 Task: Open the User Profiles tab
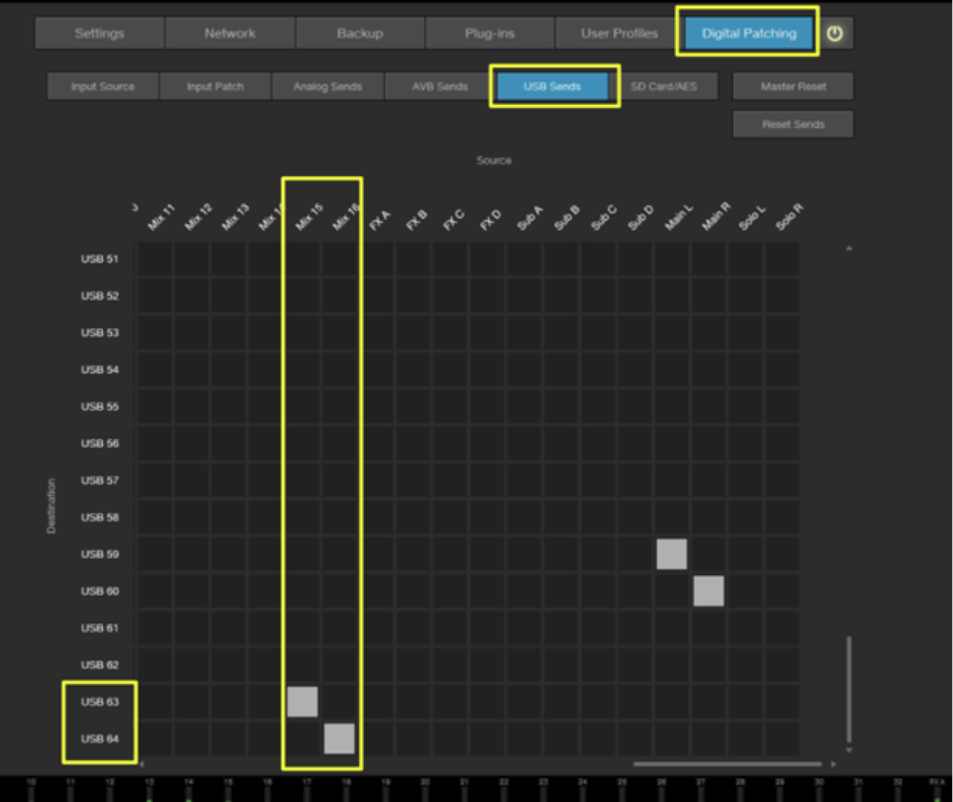click(619, 33)
